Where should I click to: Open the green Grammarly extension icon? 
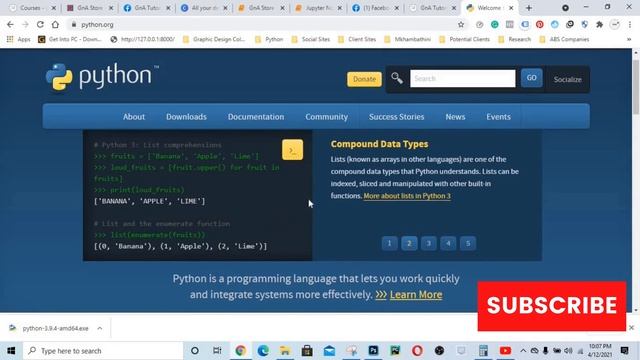(x=495, y=24)
